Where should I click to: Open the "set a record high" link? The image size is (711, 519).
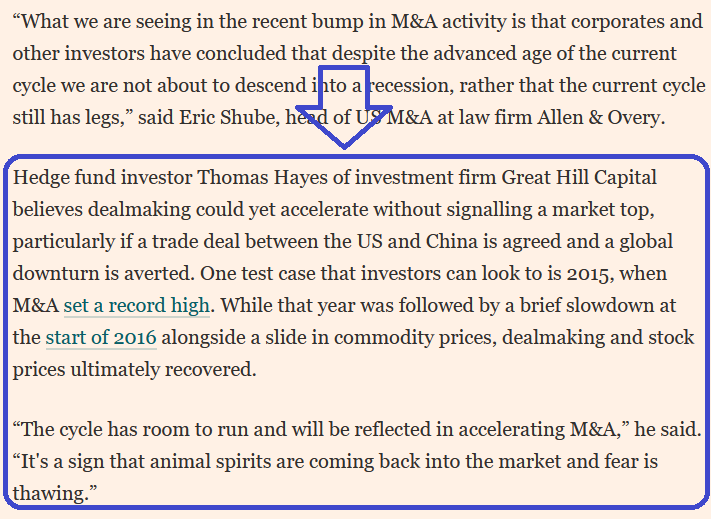(x=137, y=305)
